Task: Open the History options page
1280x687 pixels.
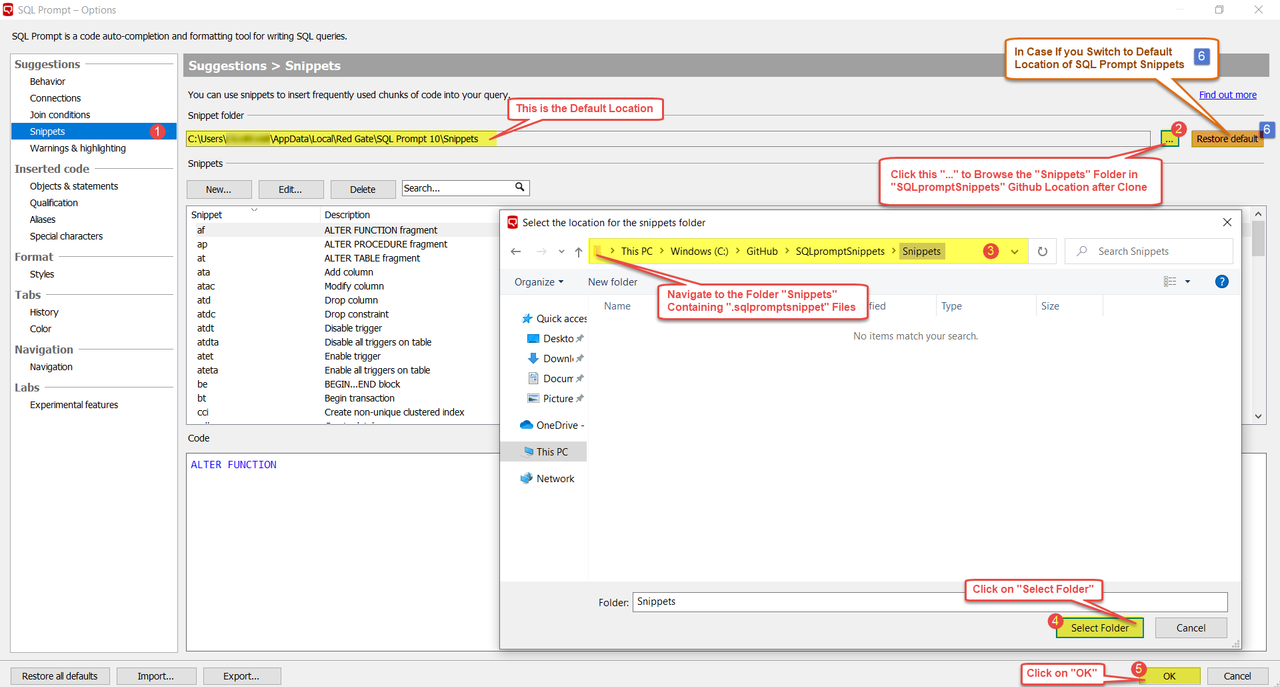Action: point(44,312)
